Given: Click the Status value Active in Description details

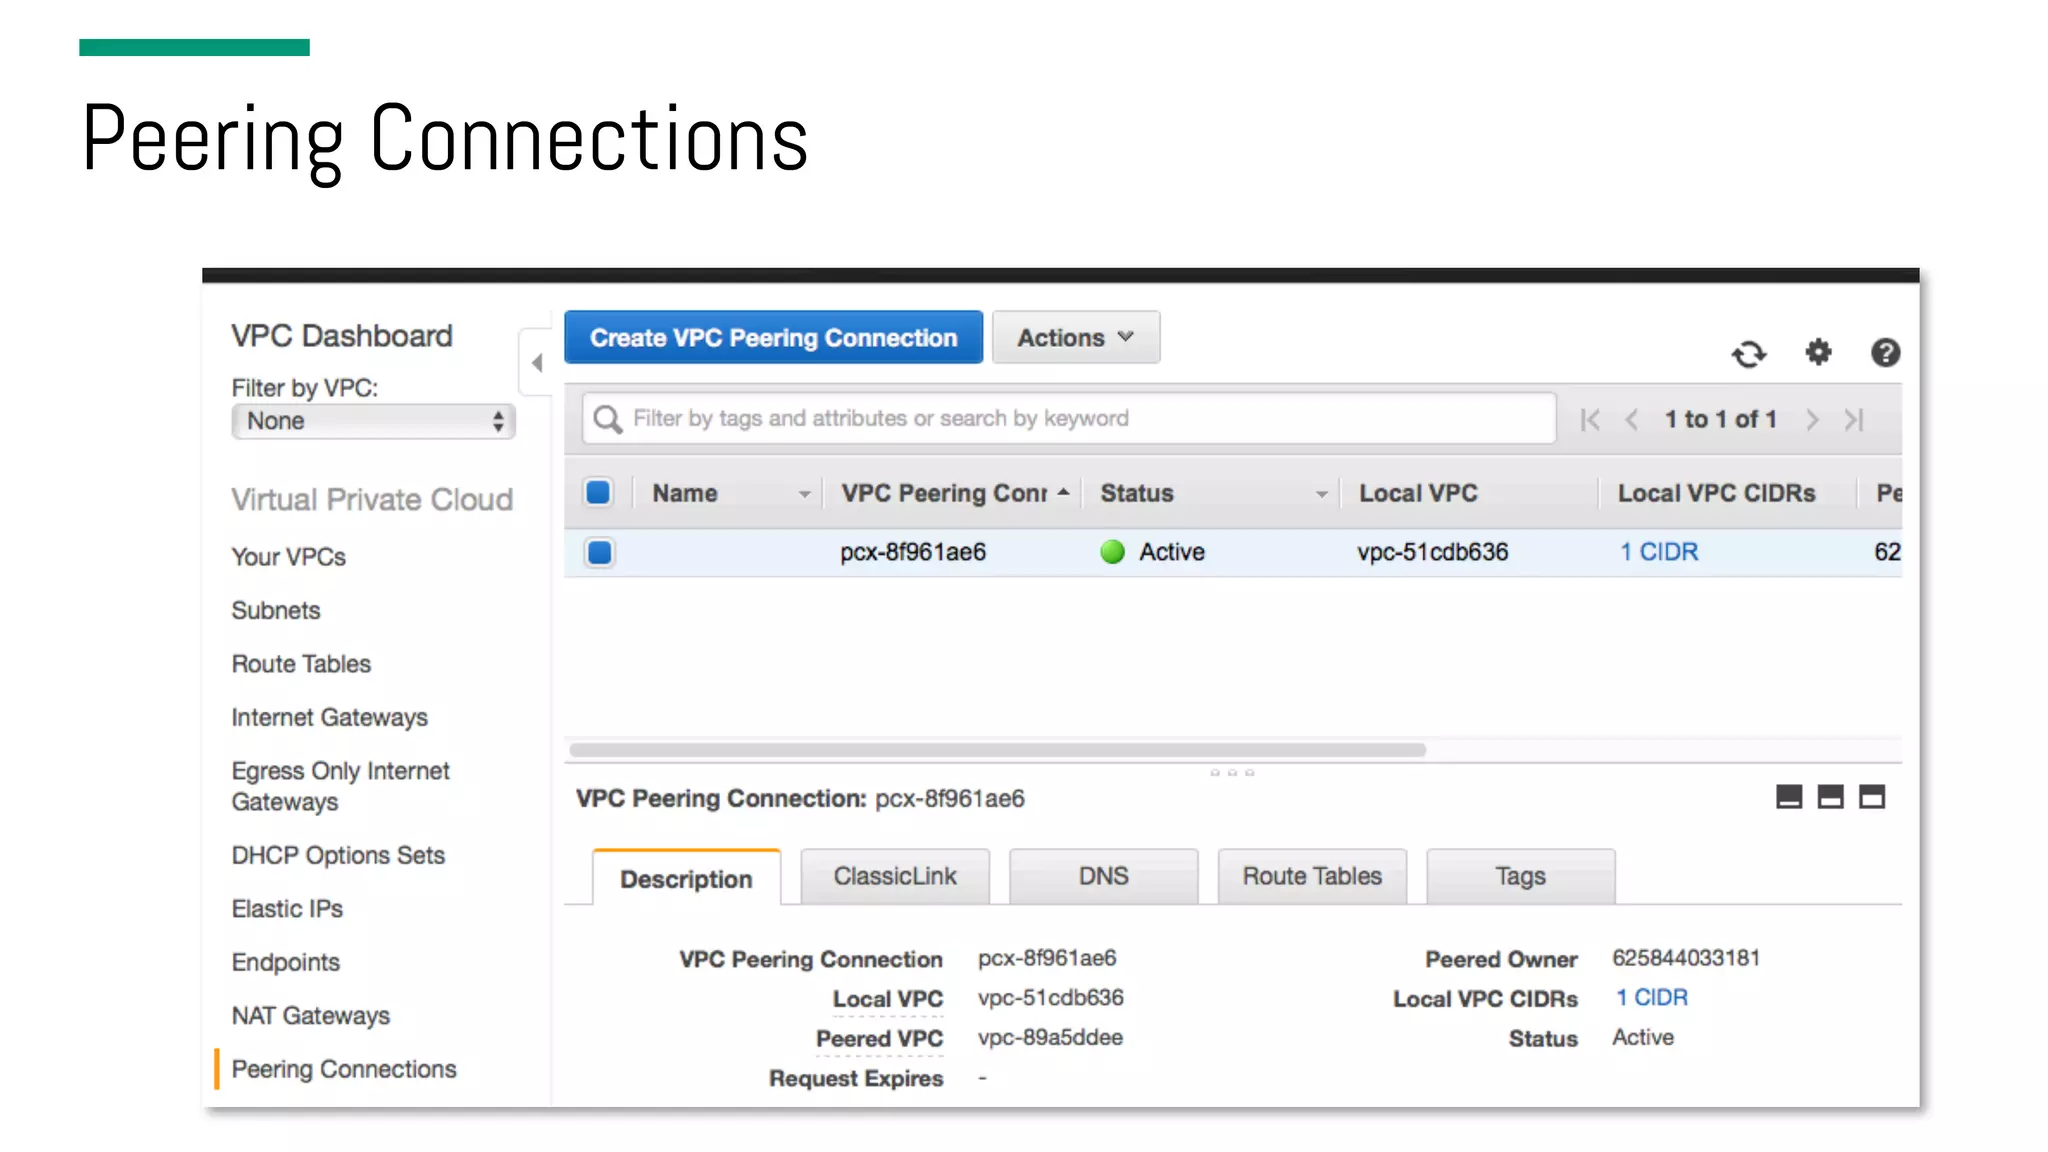Looking at the screenshot, I should pyautogui.click(x=1642, y=1037).
